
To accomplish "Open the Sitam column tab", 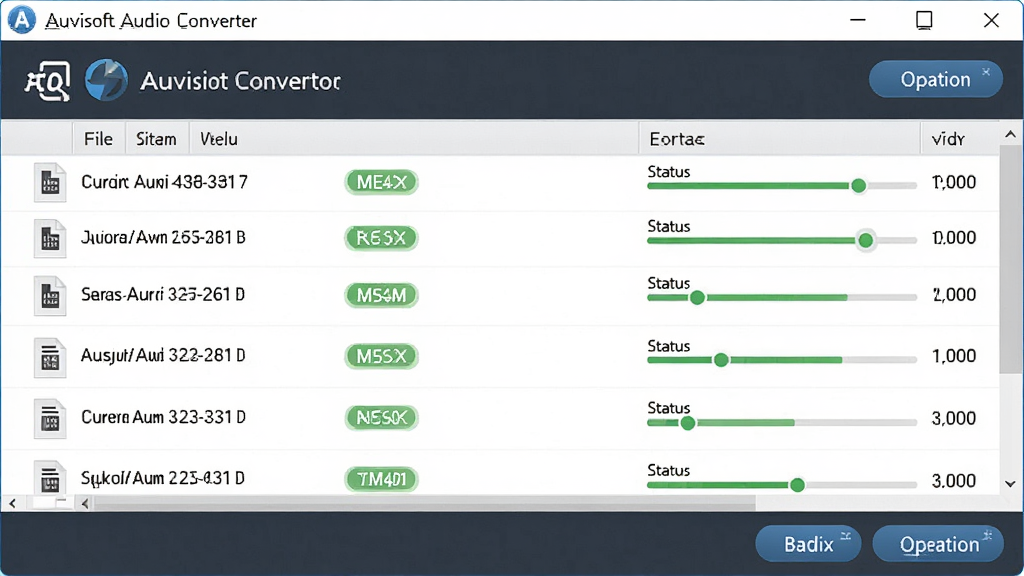I will pyautogui.click(x=157, y=138).
